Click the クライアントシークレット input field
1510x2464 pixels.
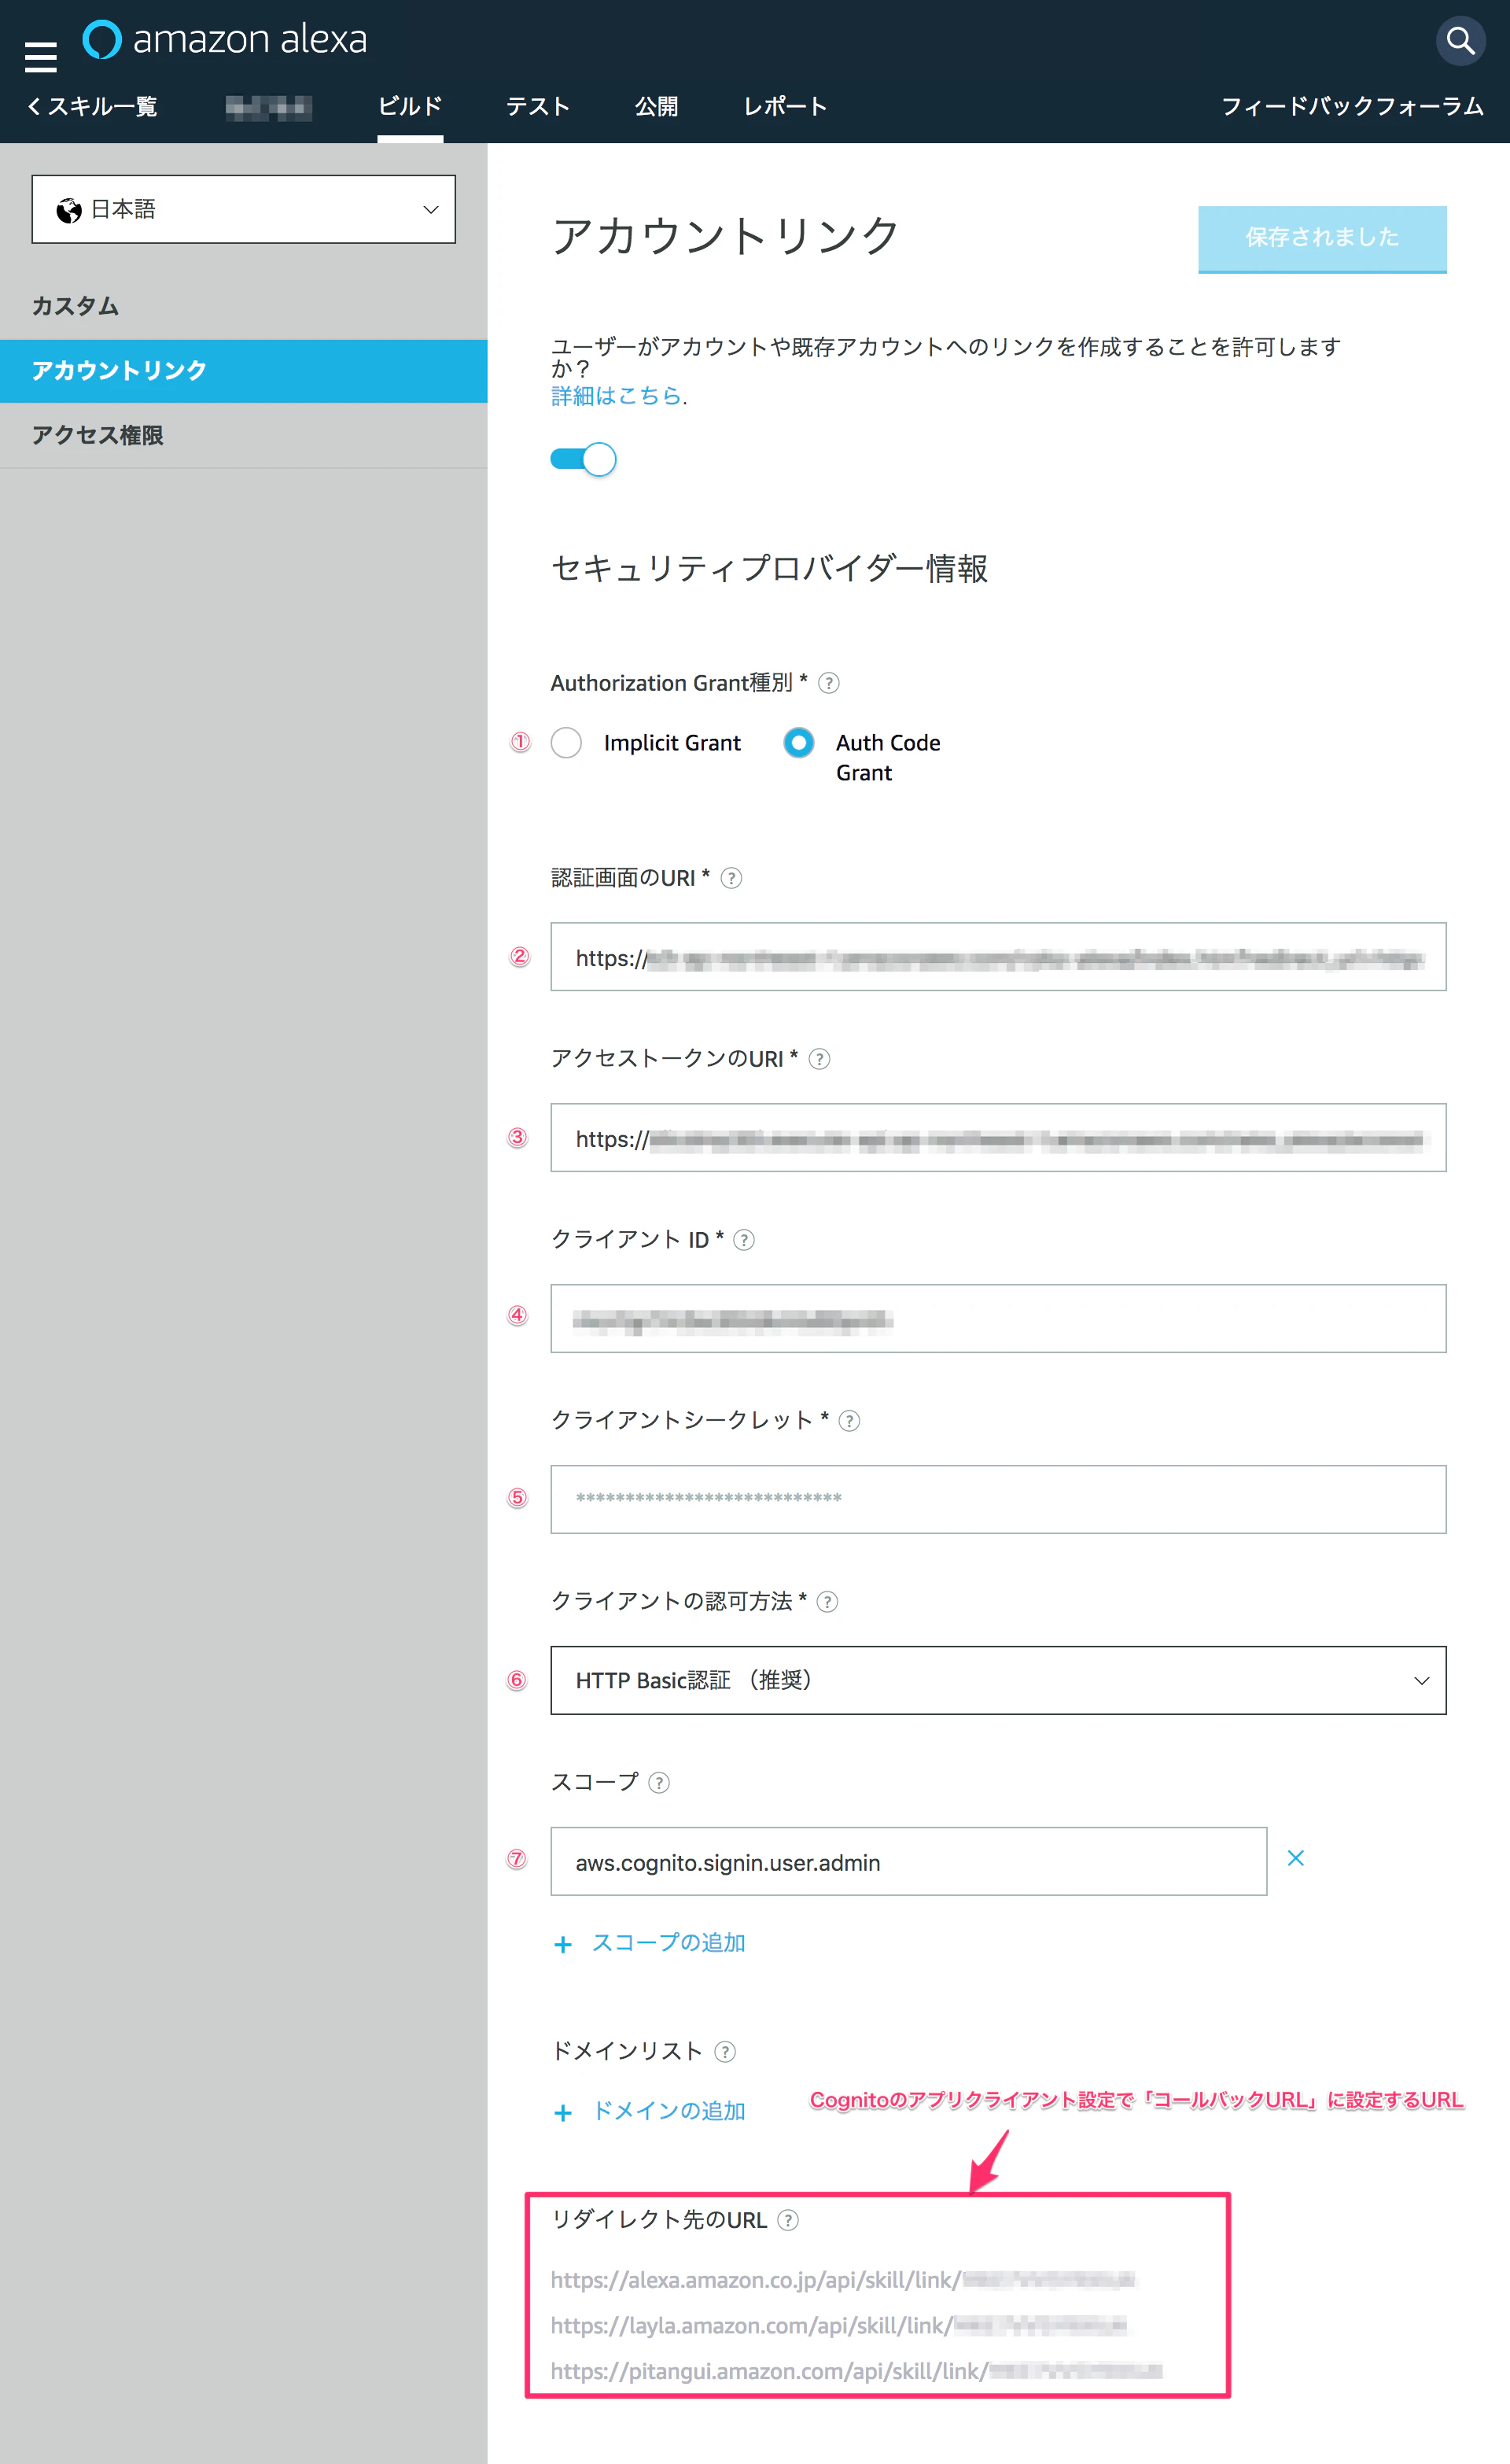point(998,1500)
